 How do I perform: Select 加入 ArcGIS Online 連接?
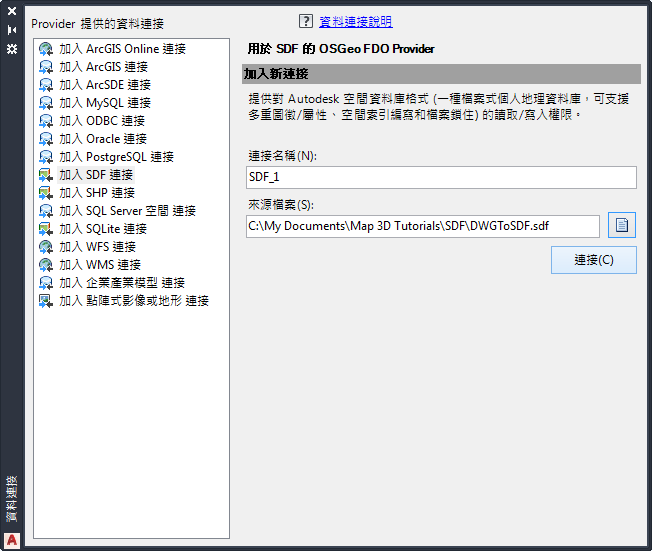point(122,49)
